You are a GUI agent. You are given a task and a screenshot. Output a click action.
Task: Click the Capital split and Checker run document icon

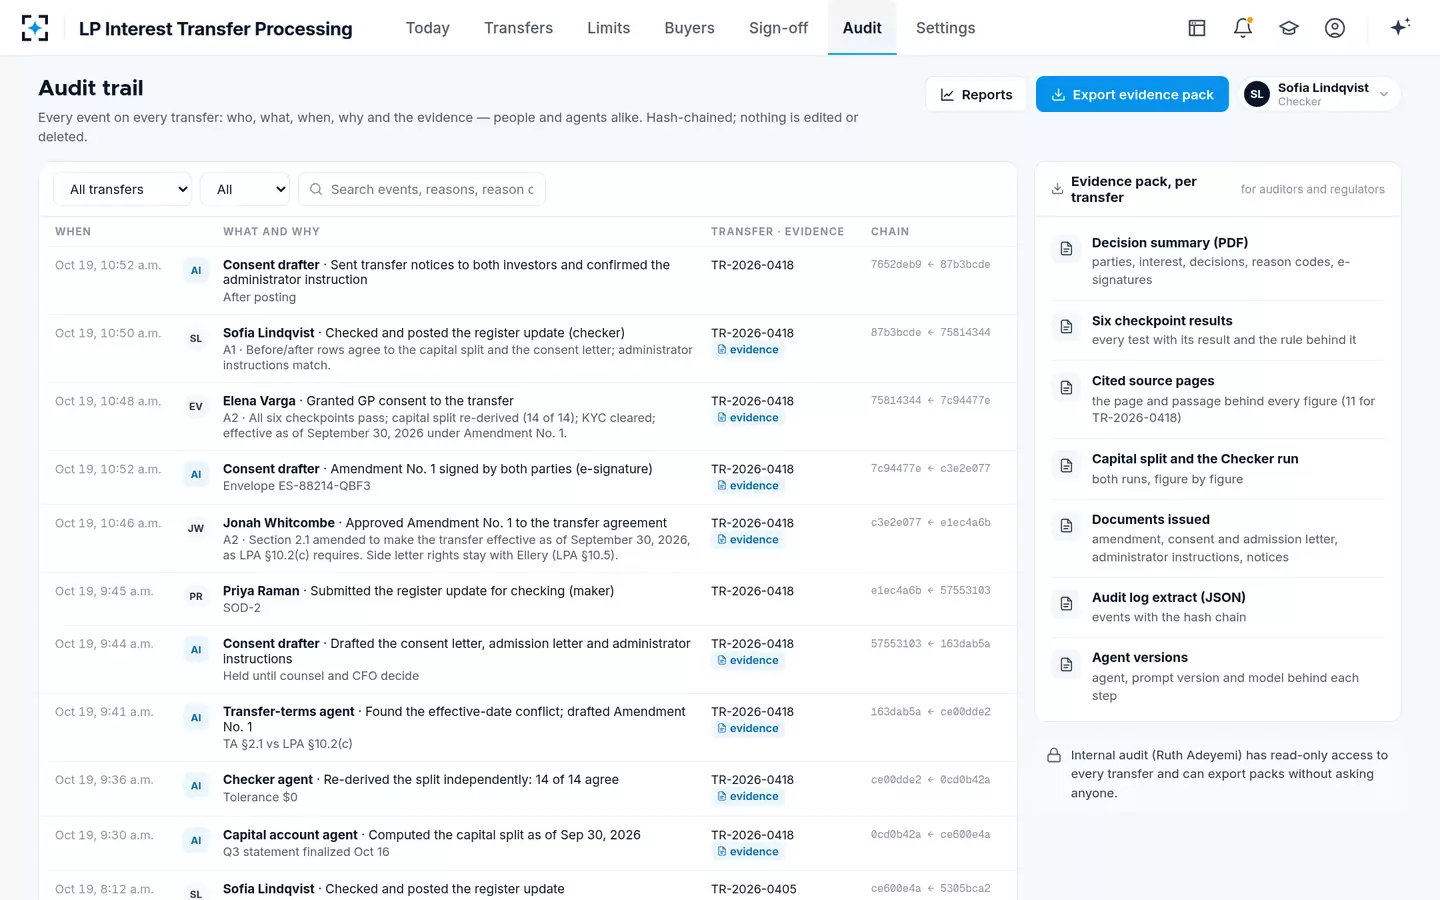pos(1067,465)
